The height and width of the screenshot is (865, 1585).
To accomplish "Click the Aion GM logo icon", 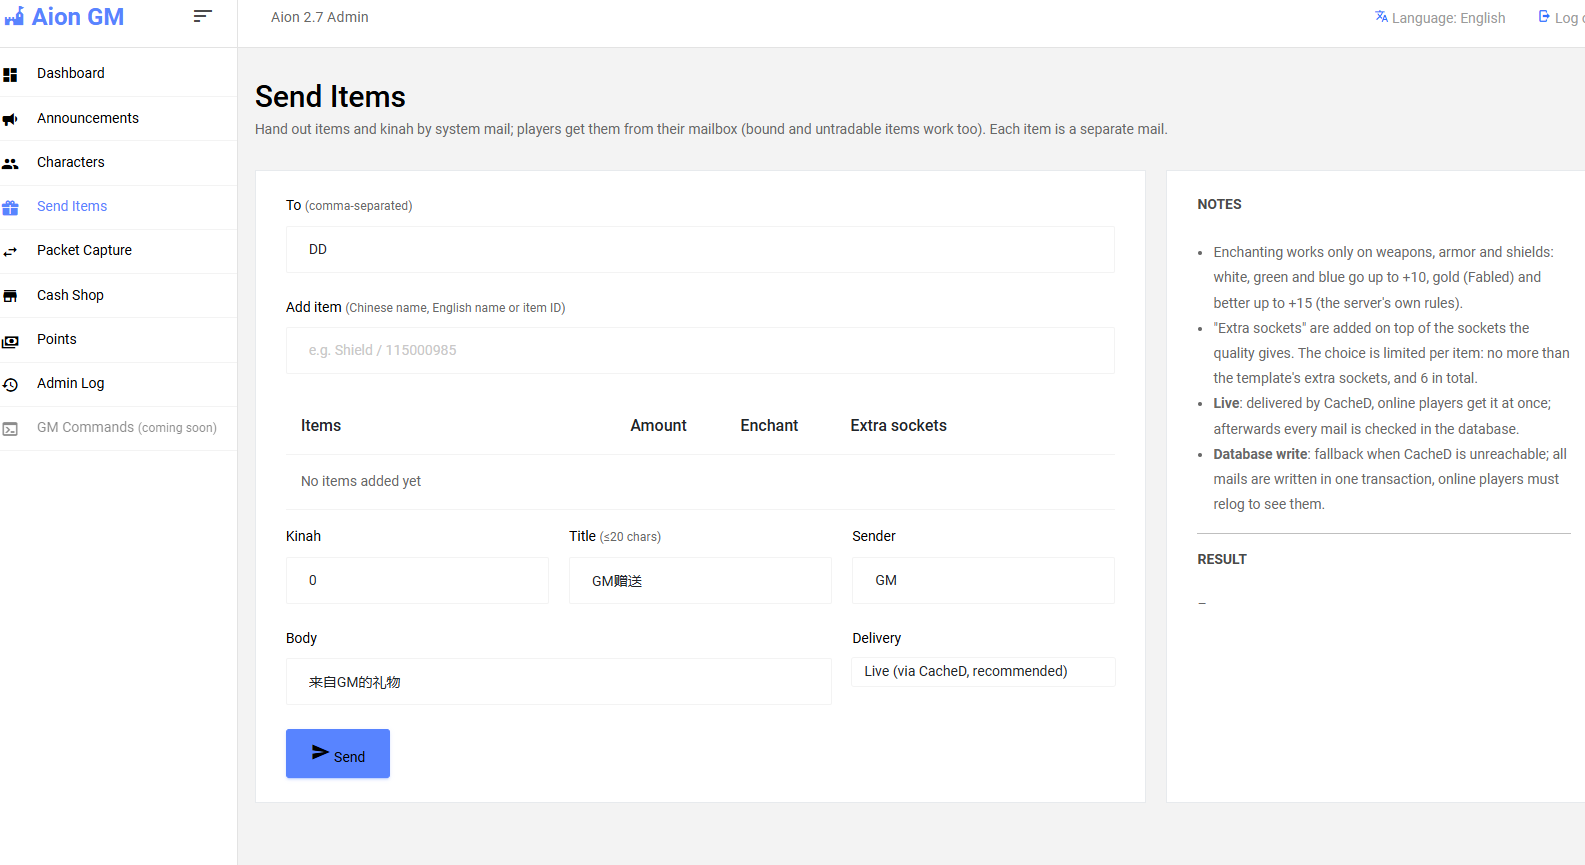I will 14,17.
